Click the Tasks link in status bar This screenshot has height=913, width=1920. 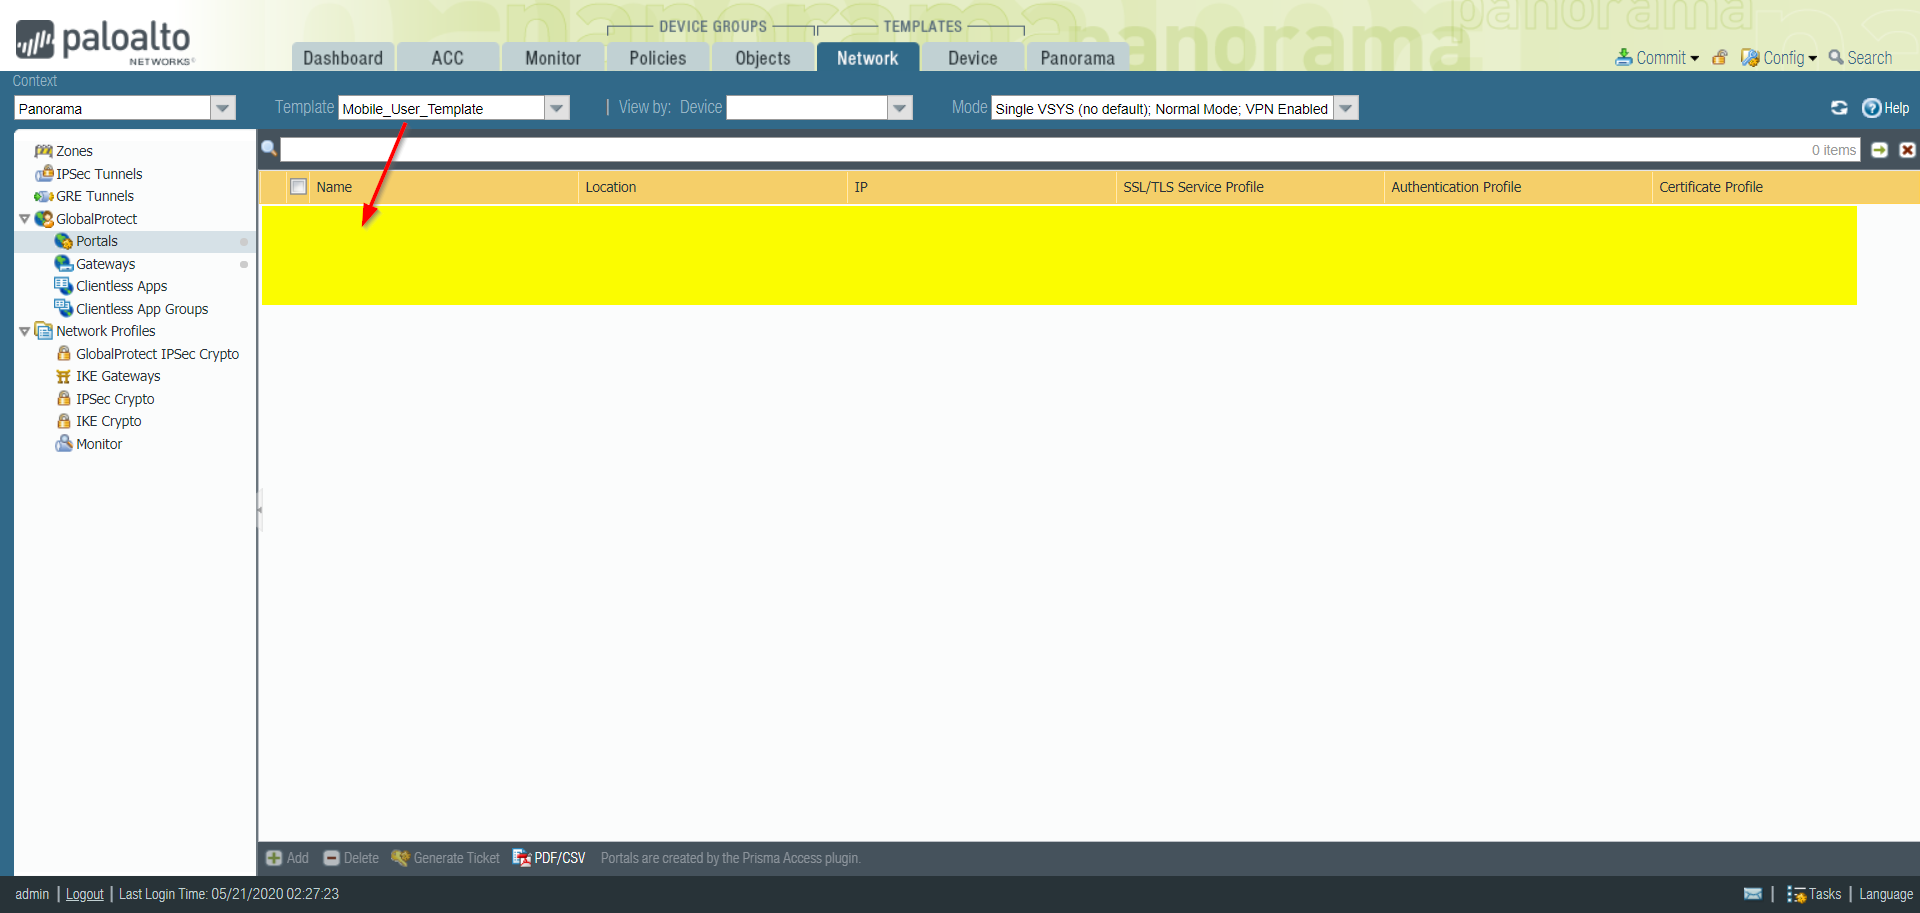1825,894
